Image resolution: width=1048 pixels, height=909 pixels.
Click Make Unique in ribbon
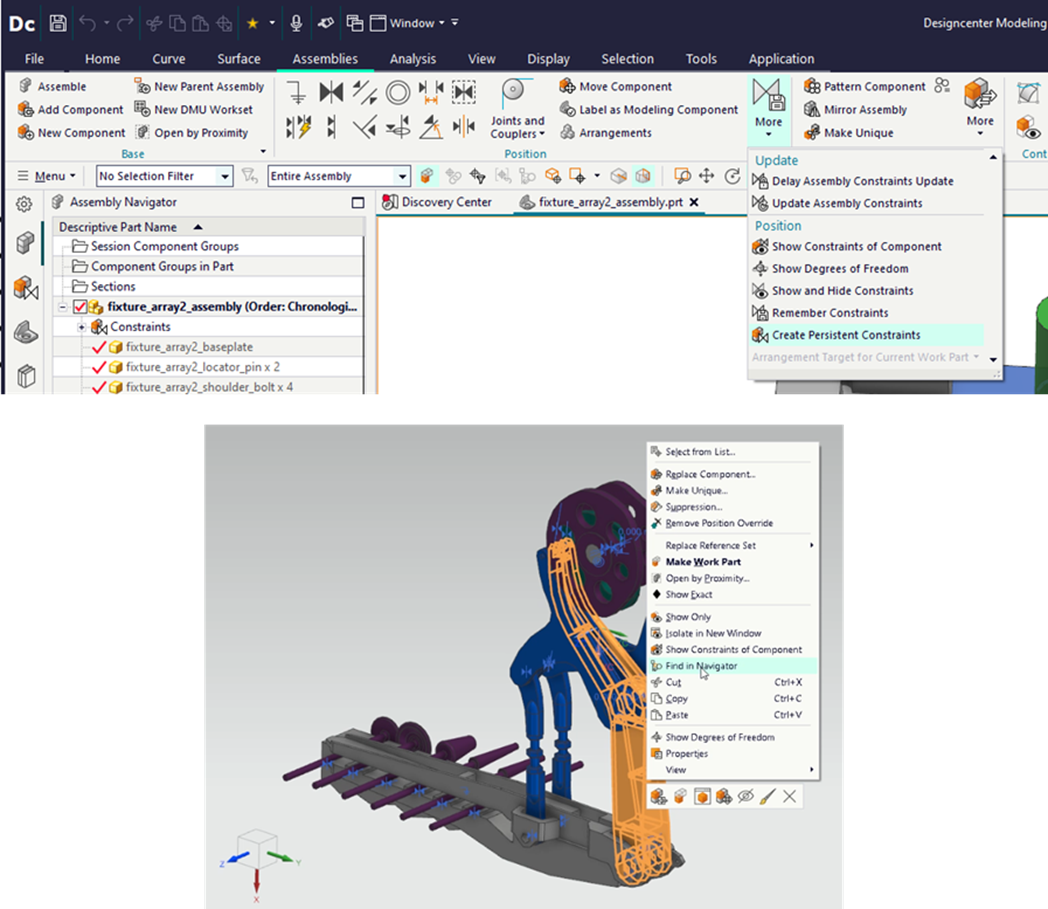click(849, 132)
